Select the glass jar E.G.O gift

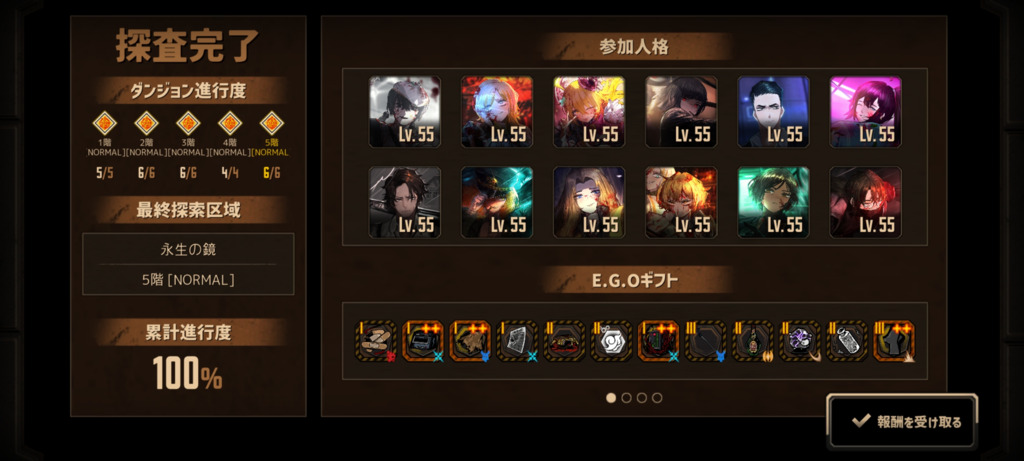pos(846,341)
